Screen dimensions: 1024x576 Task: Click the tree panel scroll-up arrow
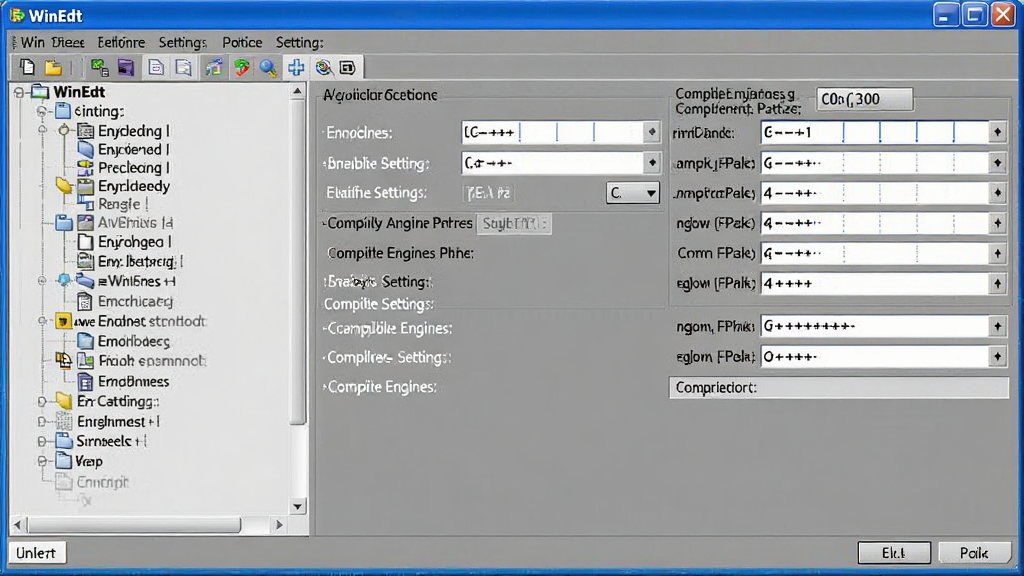pyautogui.click(x=298, y=91)
